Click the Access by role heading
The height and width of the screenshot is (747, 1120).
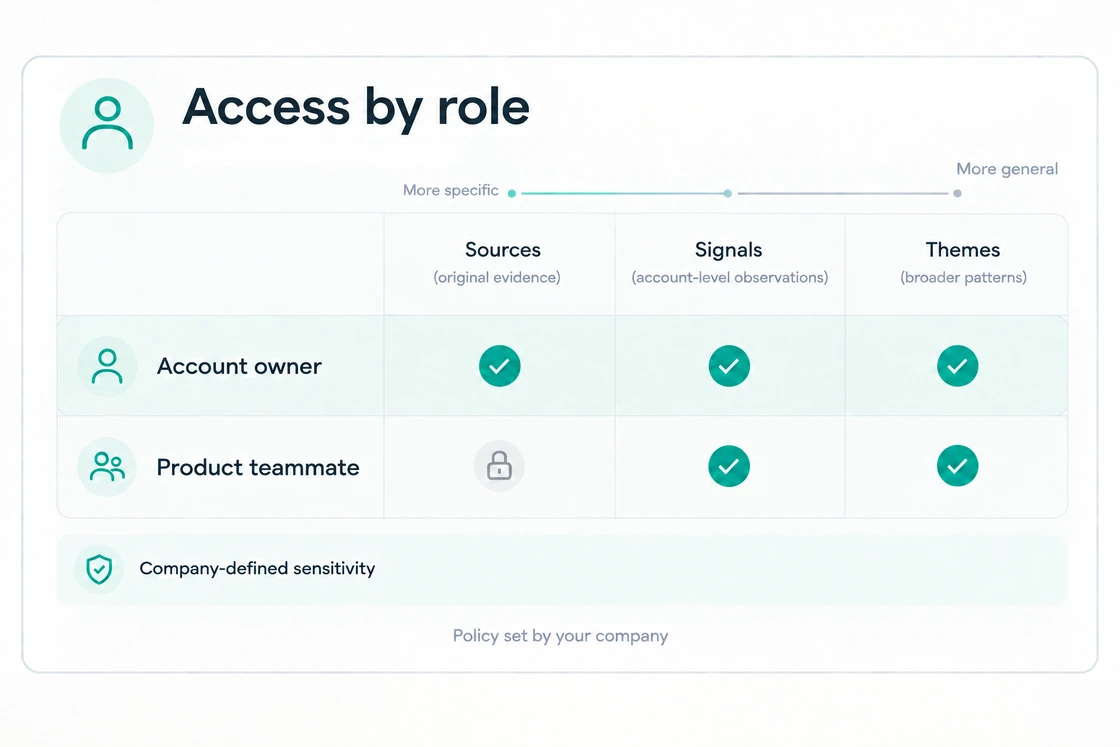(356, 107)
